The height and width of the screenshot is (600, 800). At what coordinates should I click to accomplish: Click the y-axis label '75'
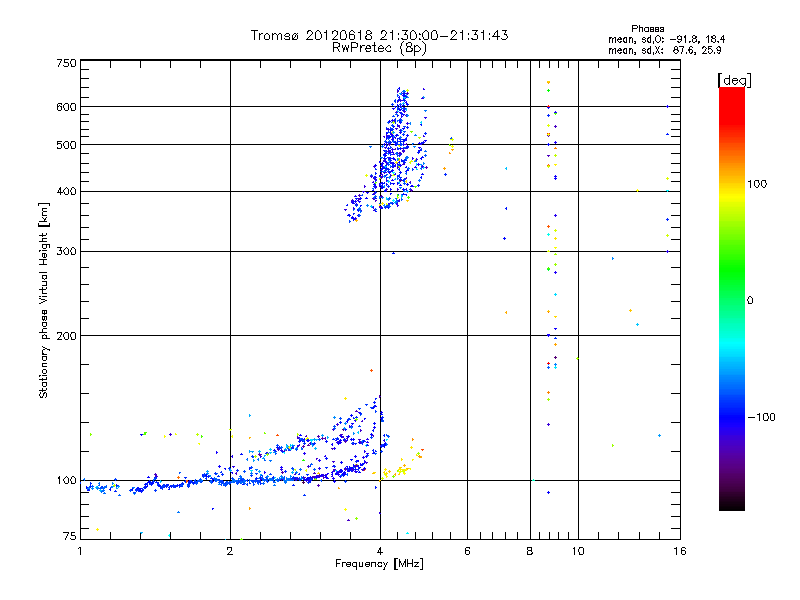pos(70,536)
